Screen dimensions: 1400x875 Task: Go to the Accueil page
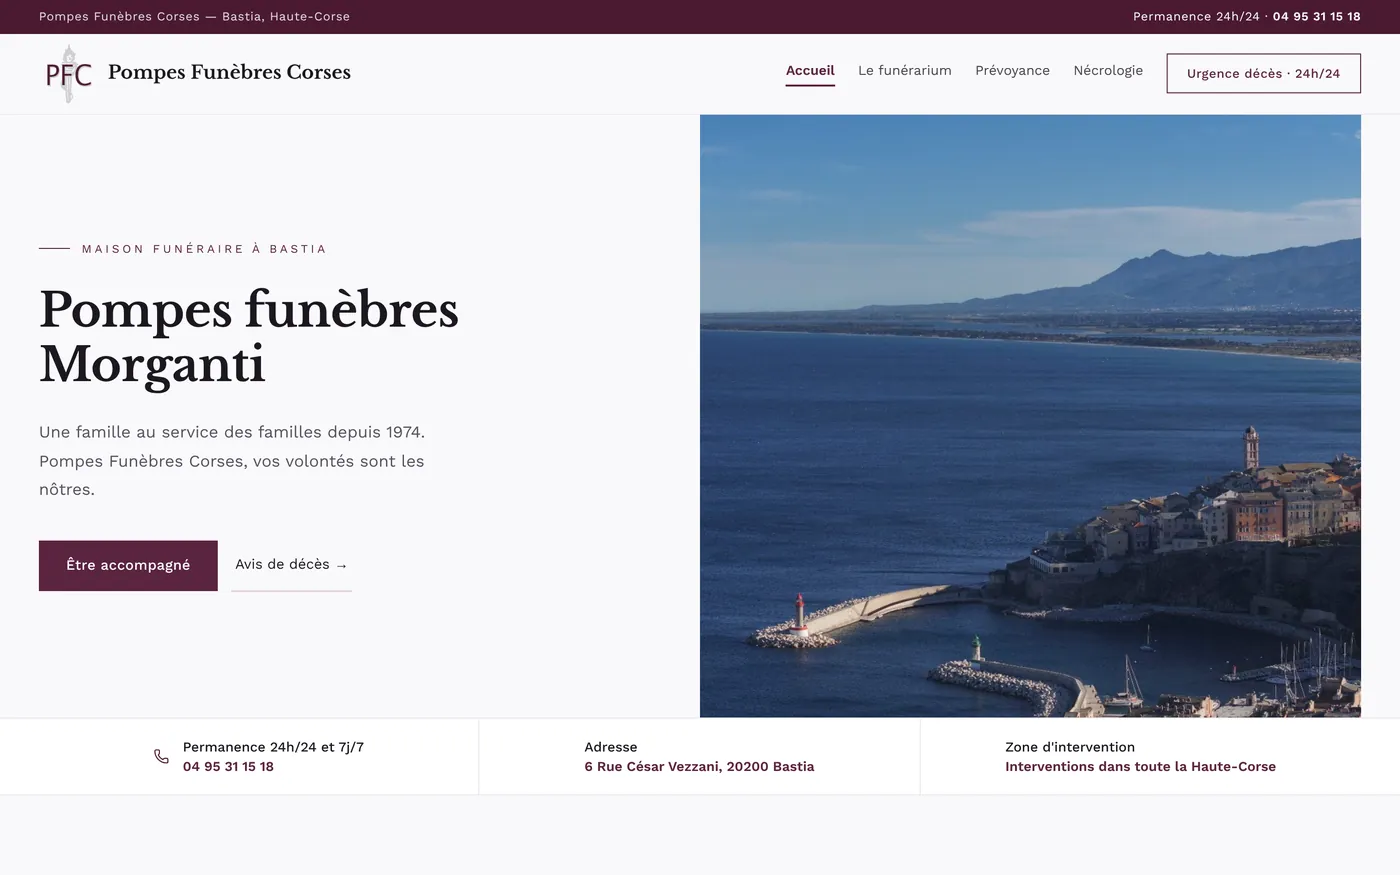point(810,71)
